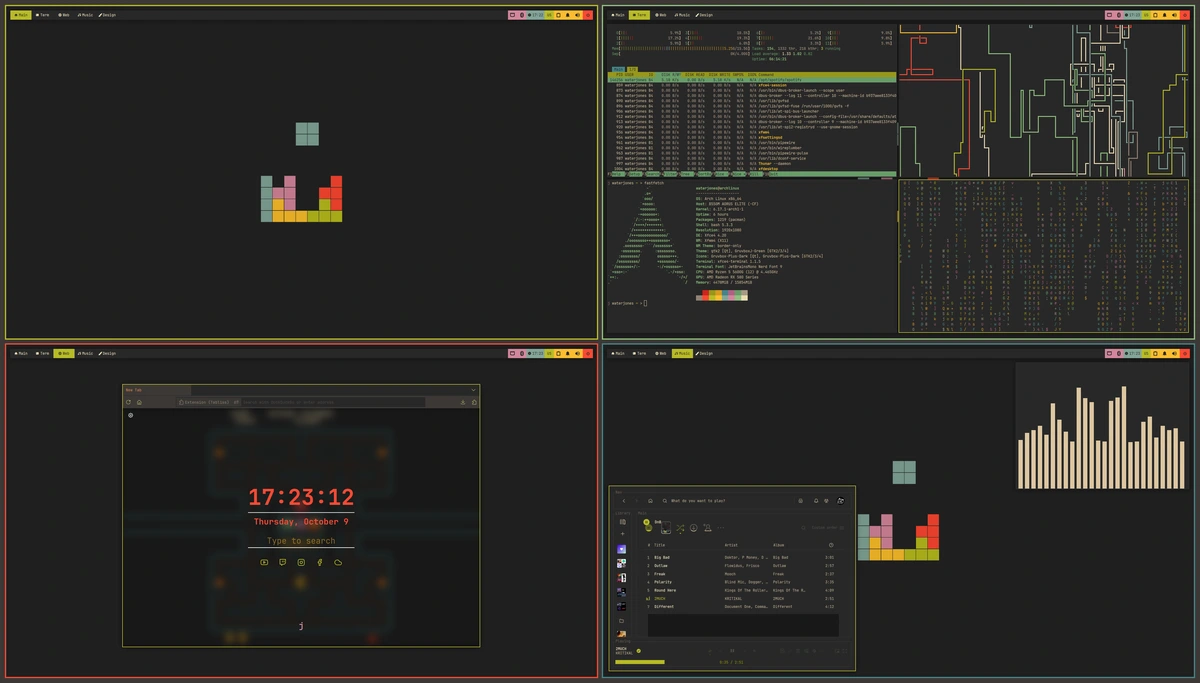Open Spotify notifications via the bell icon

click(x=816, y=501)
